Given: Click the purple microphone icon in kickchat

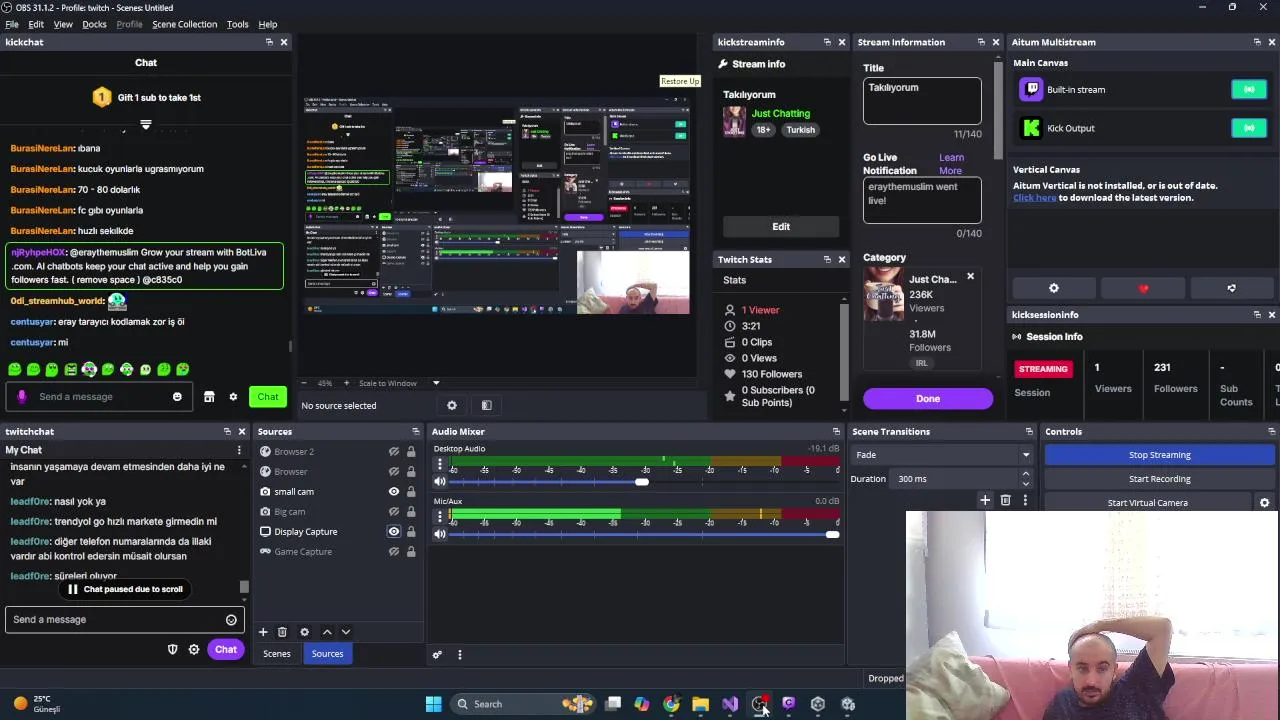Looking at the screenshot, I should (x=22, y=397).
